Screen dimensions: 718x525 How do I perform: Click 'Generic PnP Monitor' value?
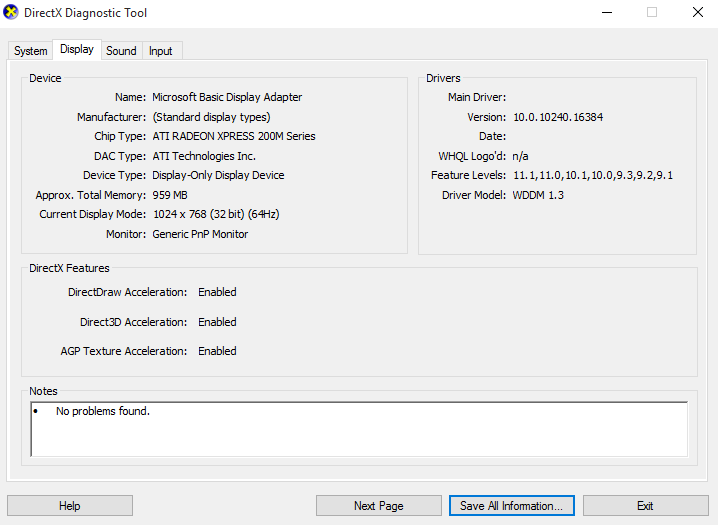200,234
